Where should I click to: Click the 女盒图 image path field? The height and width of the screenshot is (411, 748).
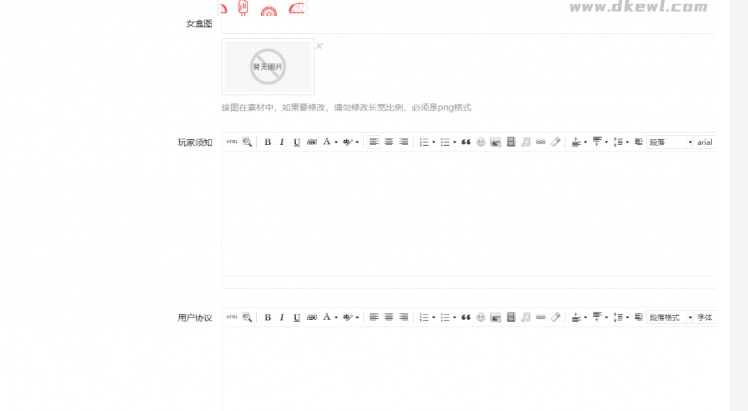click(469, 24)
